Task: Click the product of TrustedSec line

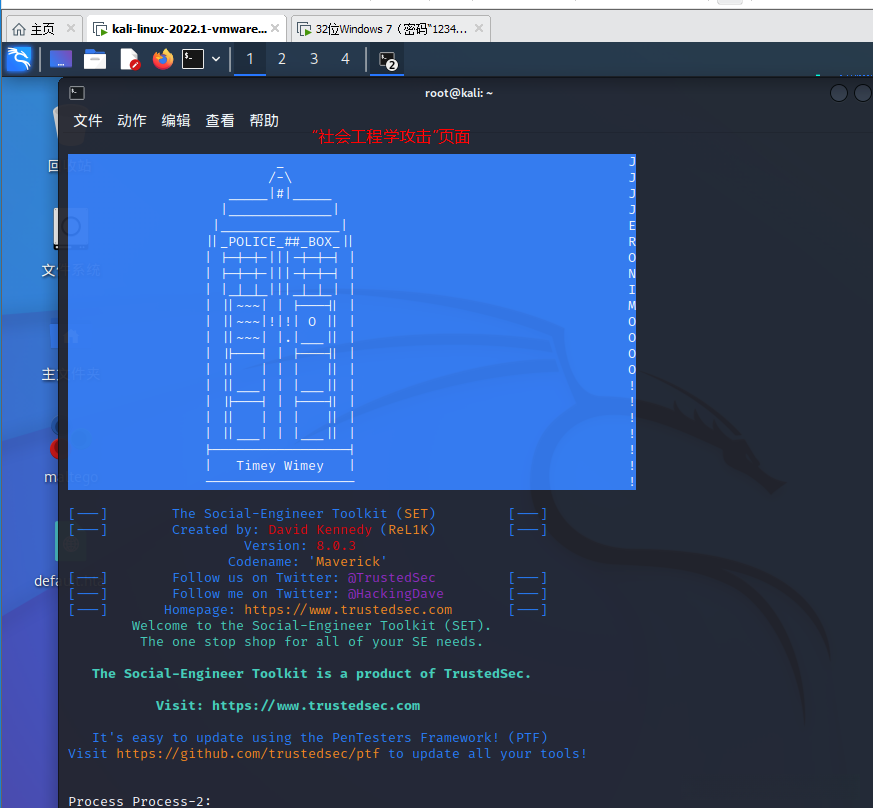Action: coord(311,673)
